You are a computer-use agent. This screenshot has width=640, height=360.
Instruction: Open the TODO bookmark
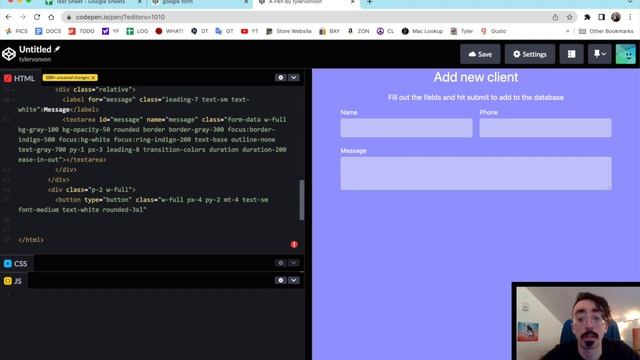(81, 31)
